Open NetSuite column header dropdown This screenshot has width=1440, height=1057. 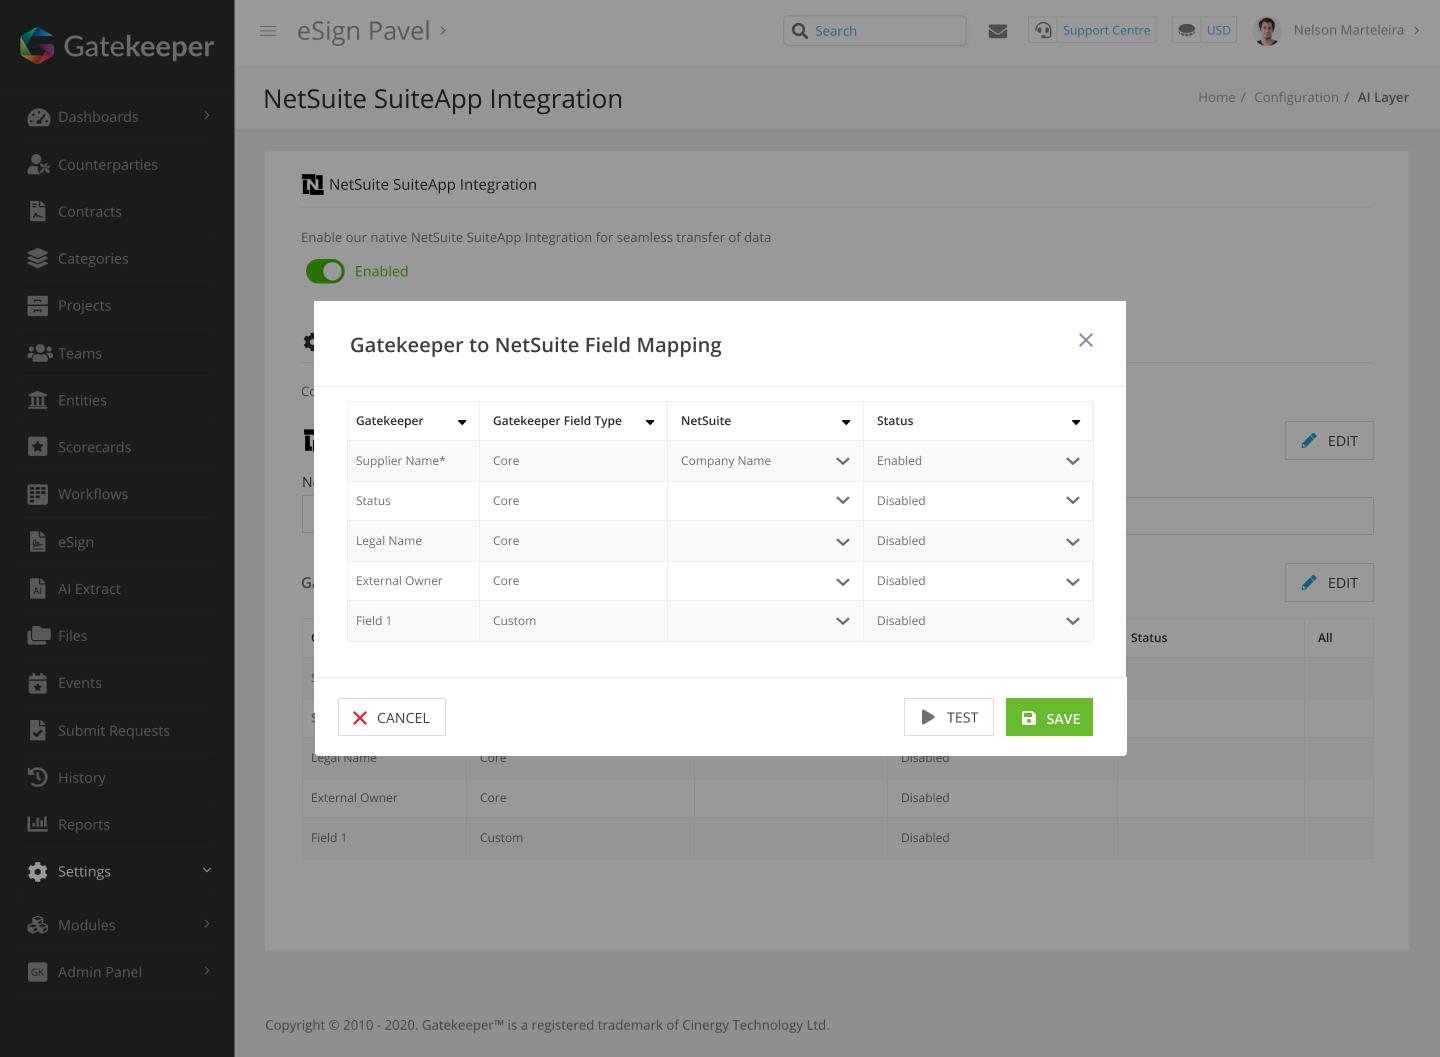(x=846, y=422)
